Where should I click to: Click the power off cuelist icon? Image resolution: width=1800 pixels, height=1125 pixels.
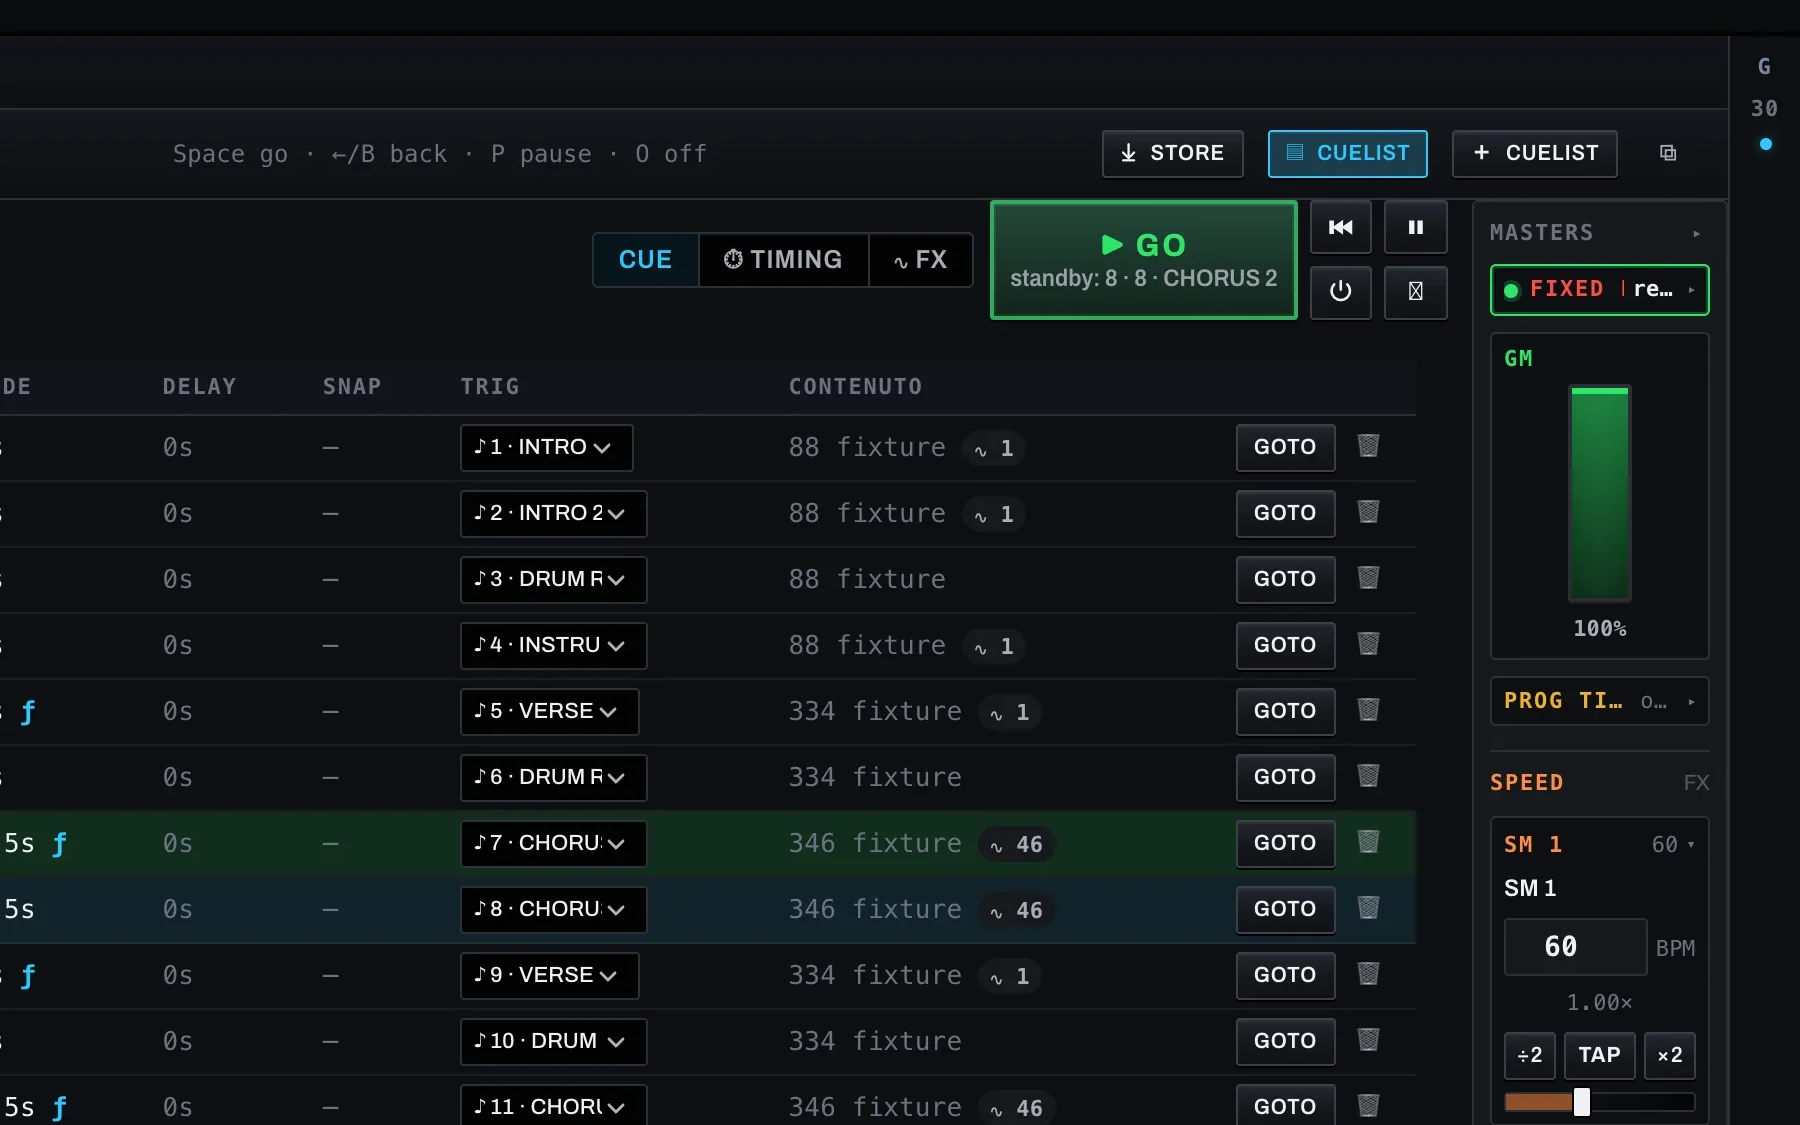coord(1341,292)
